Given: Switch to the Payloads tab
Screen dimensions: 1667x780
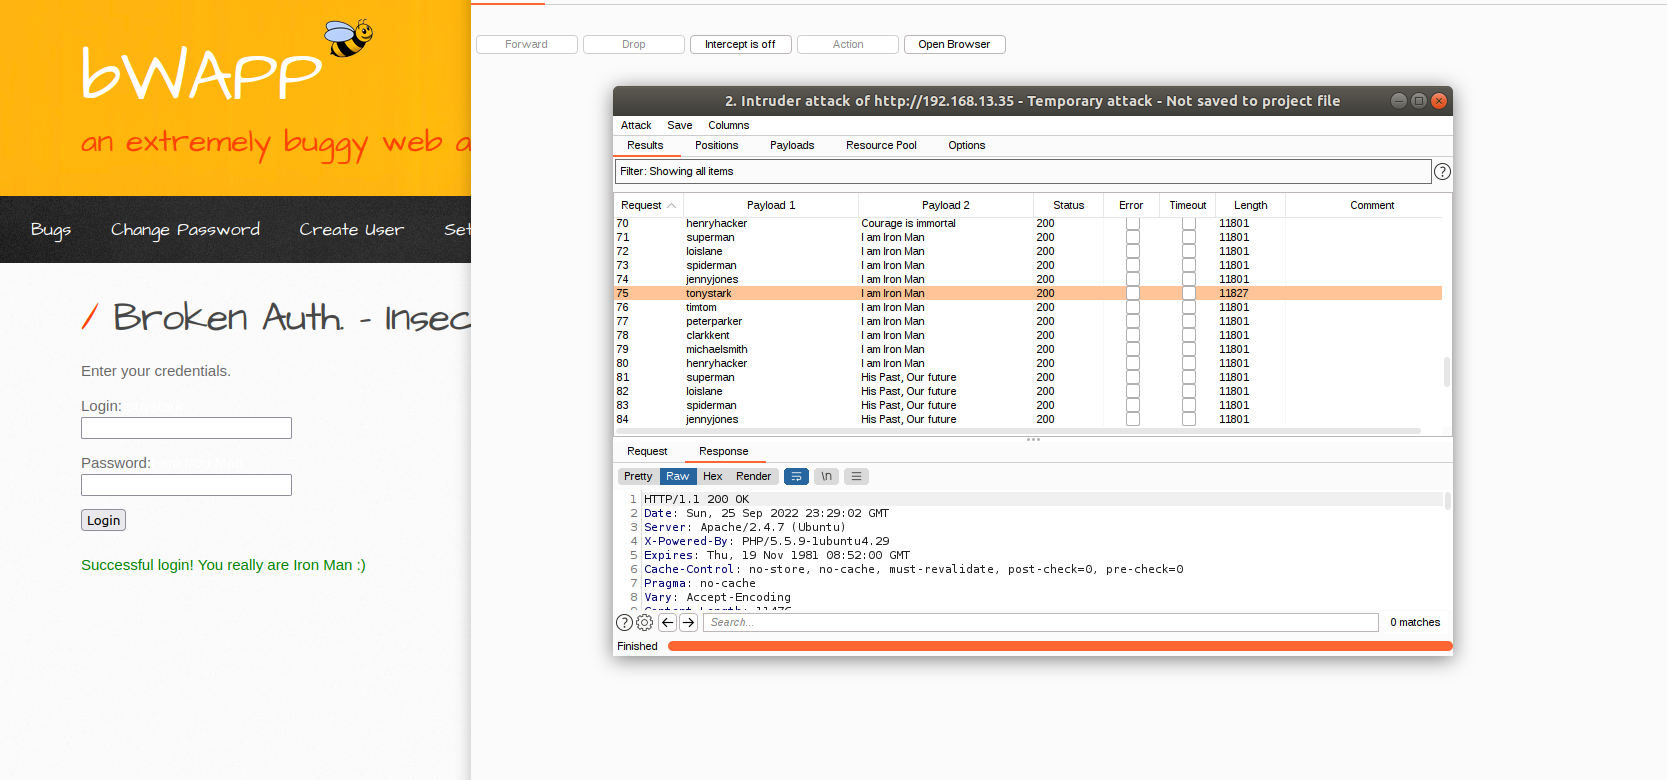Looking at the screenshot, I should pos(792,146).
